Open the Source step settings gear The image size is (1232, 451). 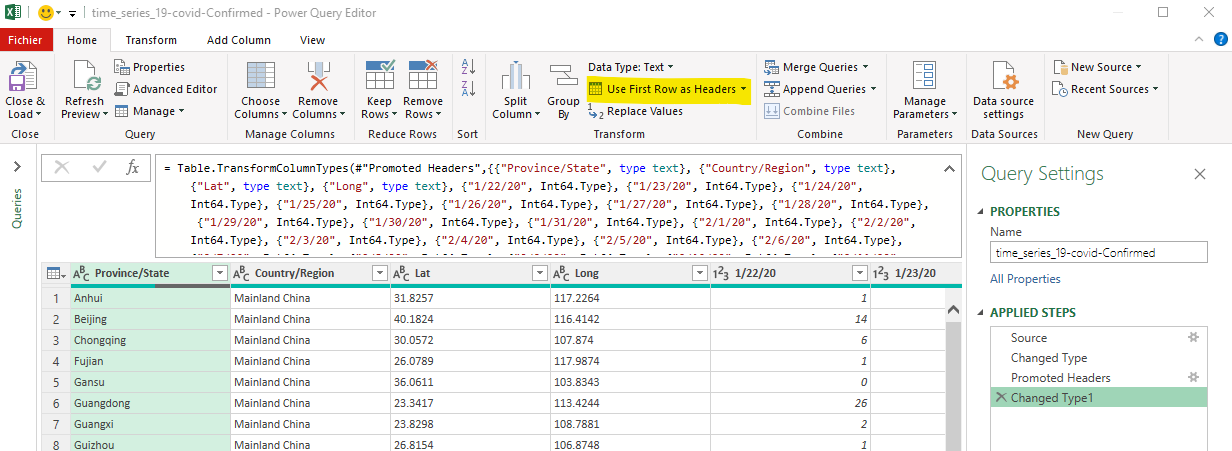click(1192, 338)
